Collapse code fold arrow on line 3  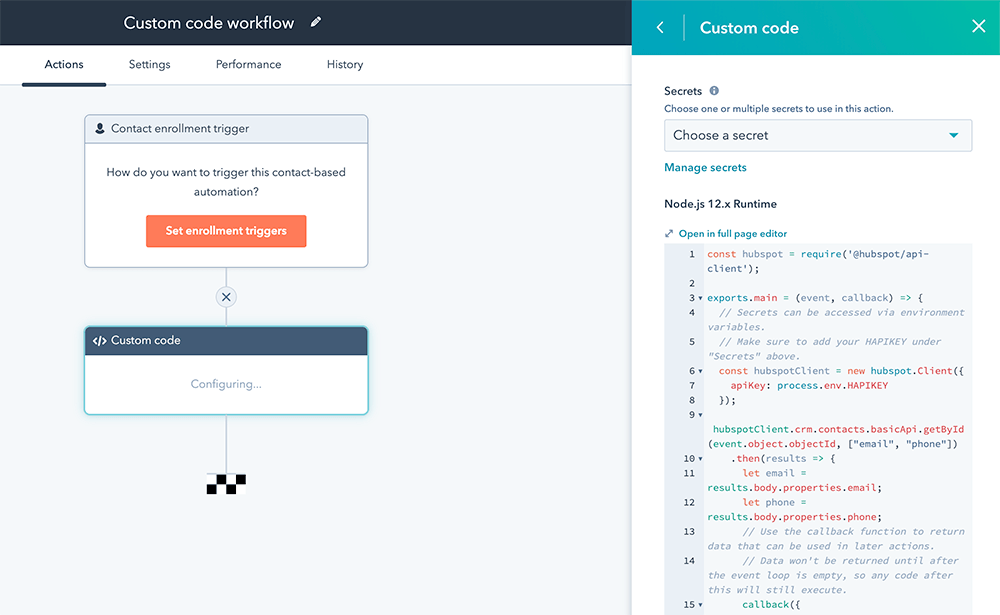(x=700, y=299)
